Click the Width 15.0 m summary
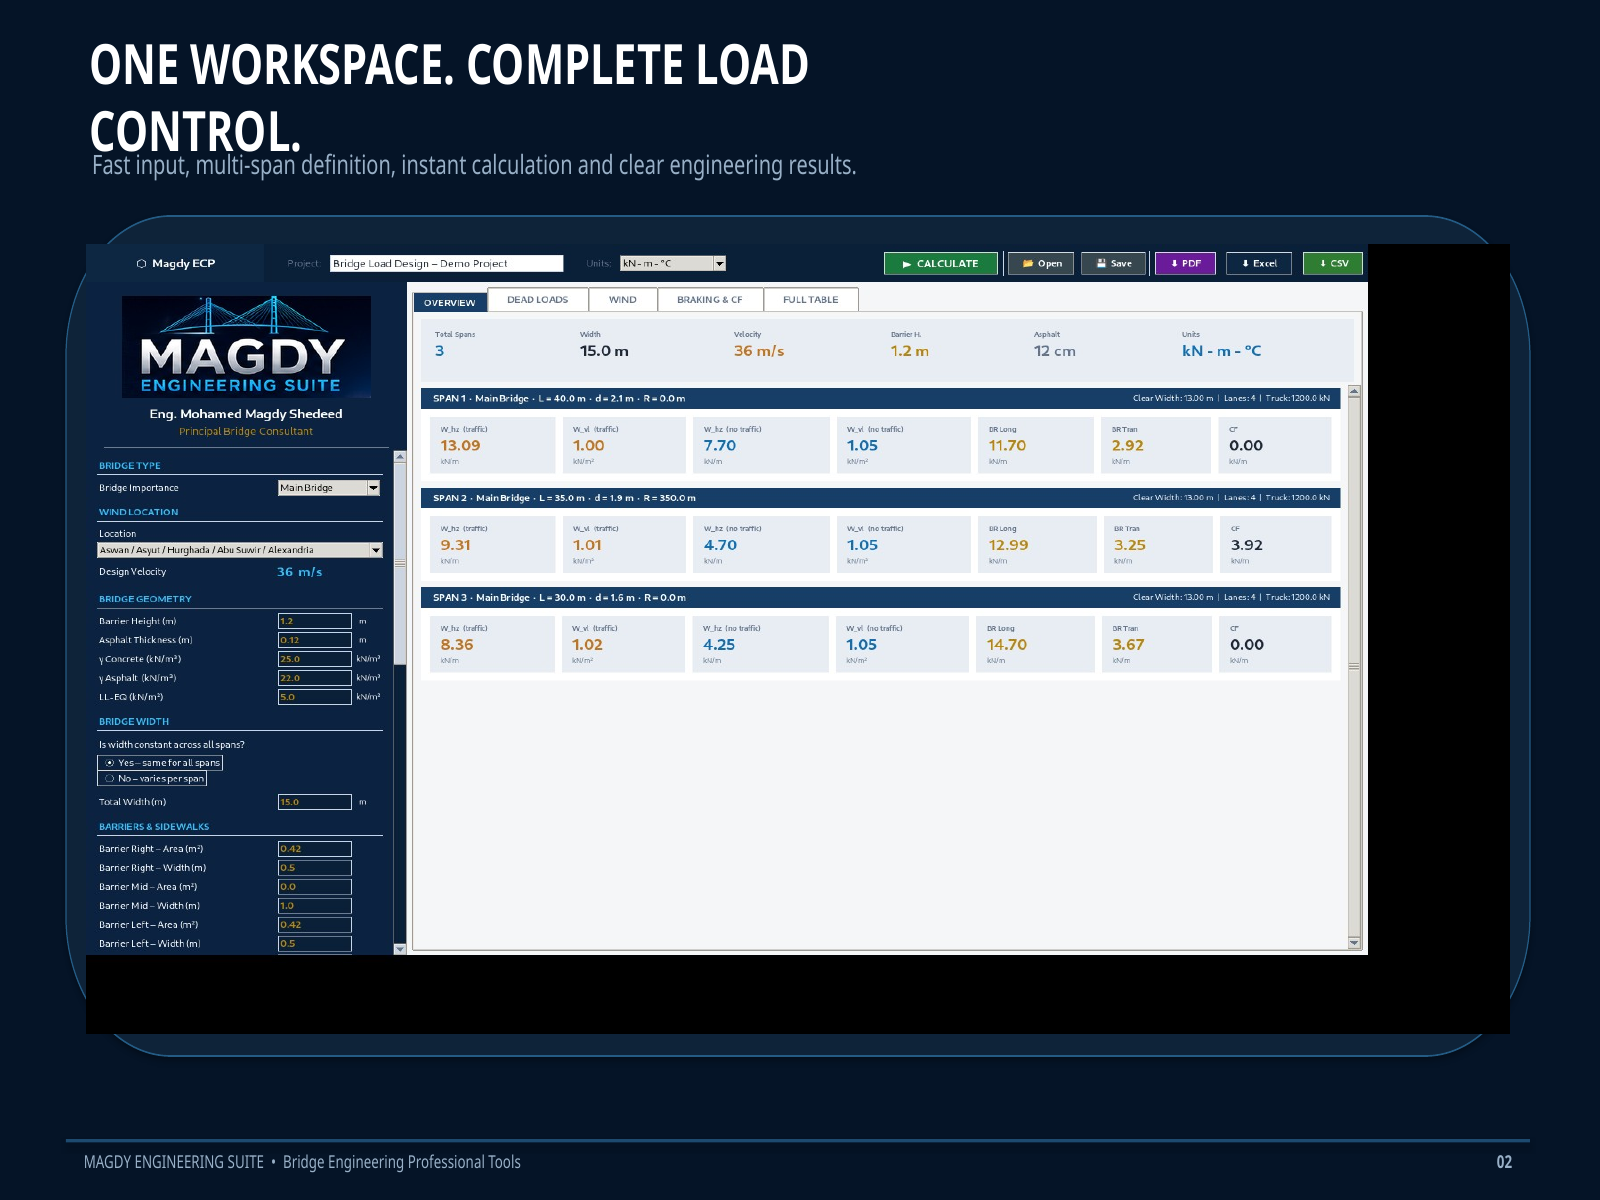The image size is (1600, 1200). click(604, 351)
